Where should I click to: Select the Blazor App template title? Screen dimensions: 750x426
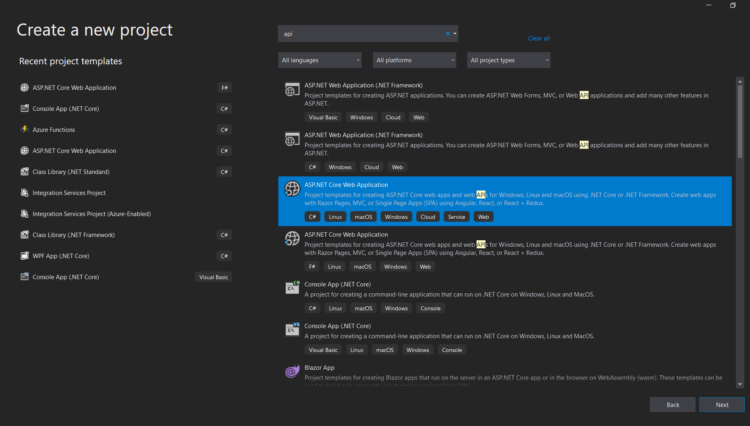[x=319, y=368]
